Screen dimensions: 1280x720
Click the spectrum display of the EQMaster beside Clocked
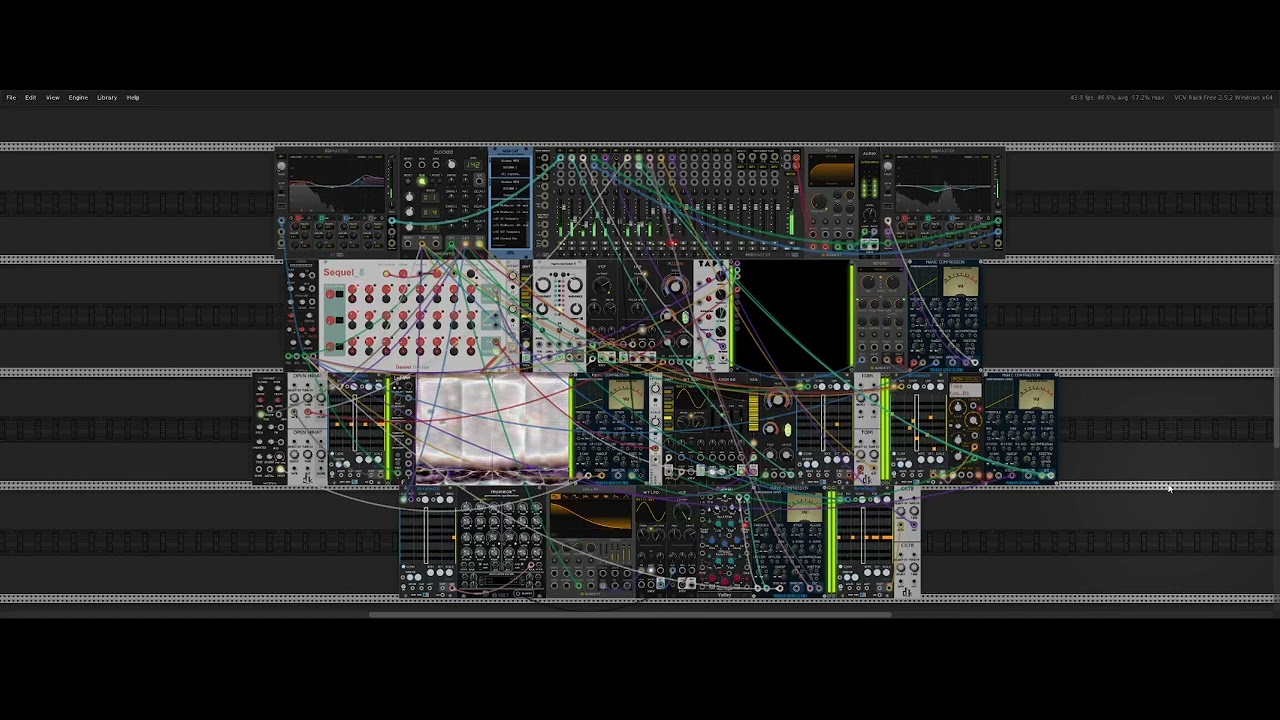coord(337,182)
